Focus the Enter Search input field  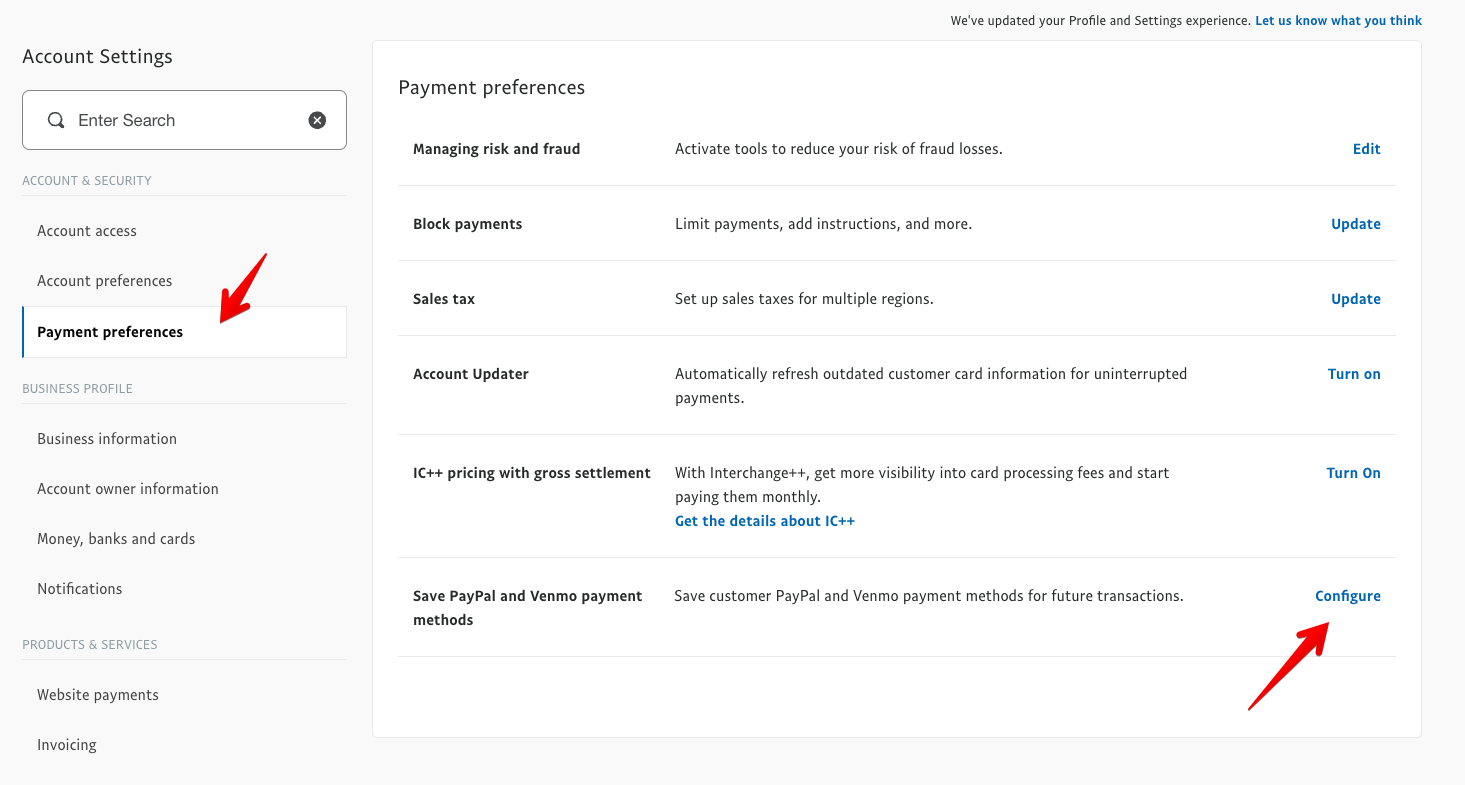coord(185,120)
